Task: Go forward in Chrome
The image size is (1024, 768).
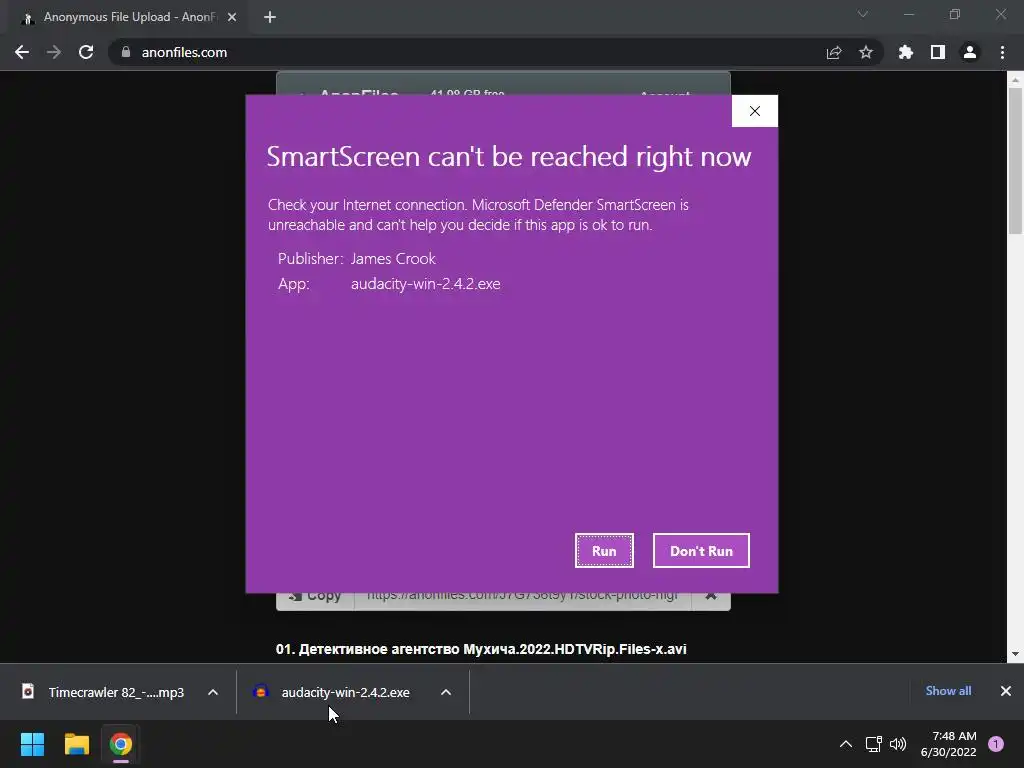Action: click(54, 52)
